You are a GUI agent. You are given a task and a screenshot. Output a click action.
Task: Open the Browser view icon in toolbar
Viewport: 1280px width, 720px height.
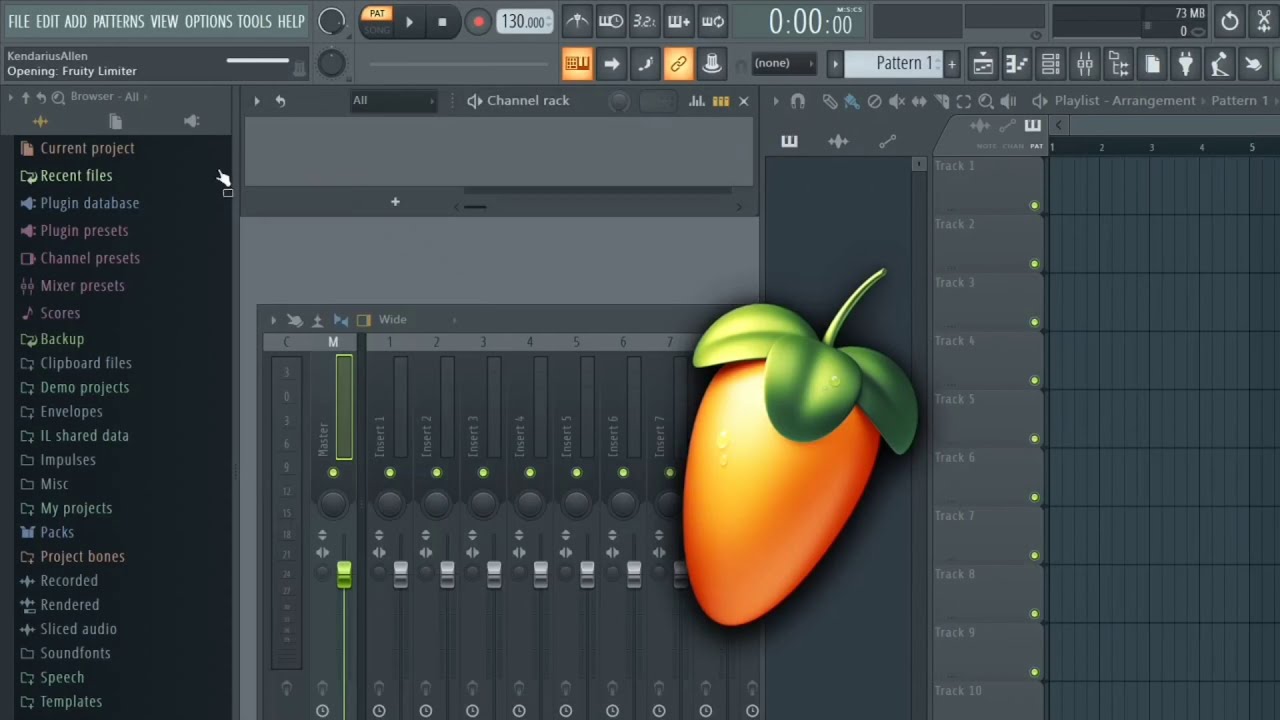[1119, 64]
